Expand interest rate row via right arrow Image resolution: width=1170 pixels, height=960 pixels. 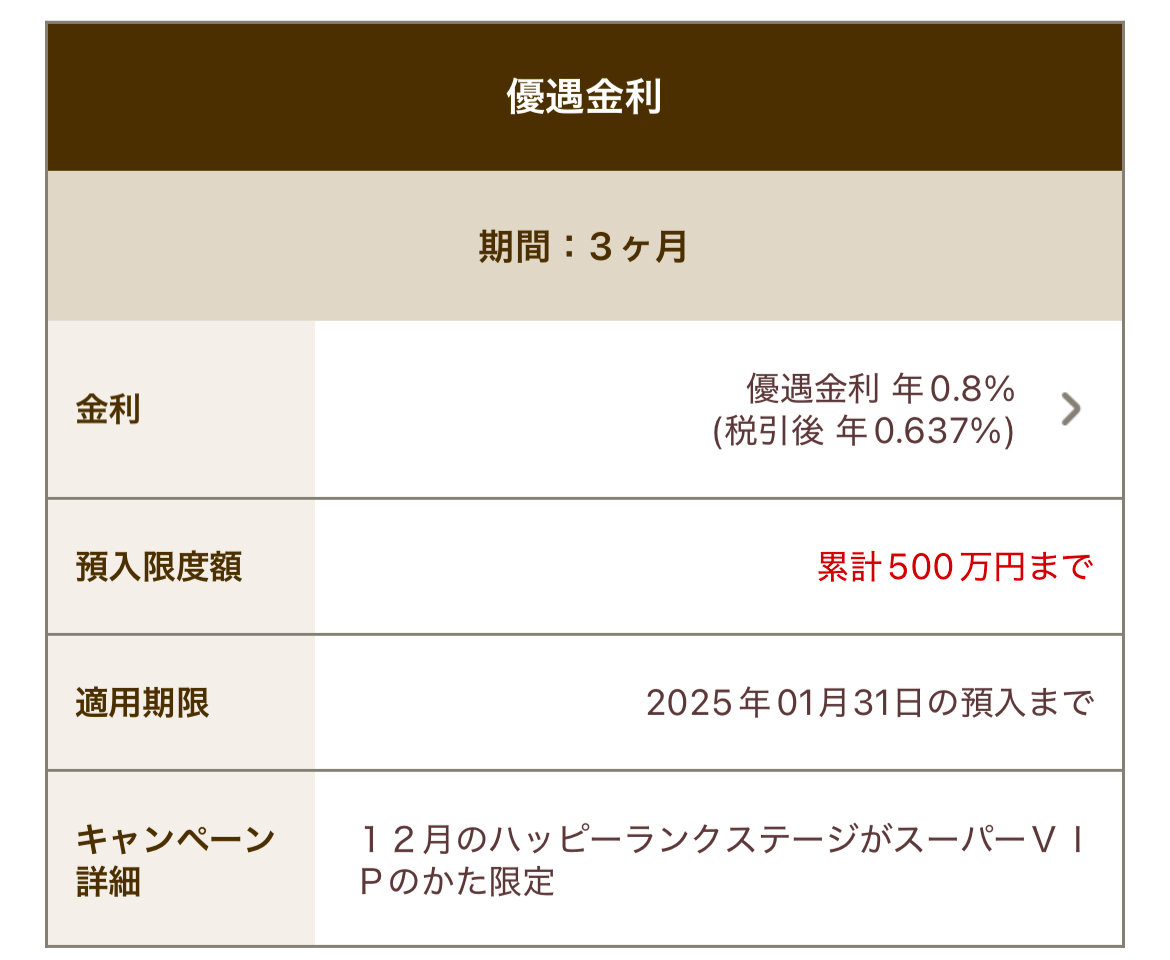(x=1071, y=409)
